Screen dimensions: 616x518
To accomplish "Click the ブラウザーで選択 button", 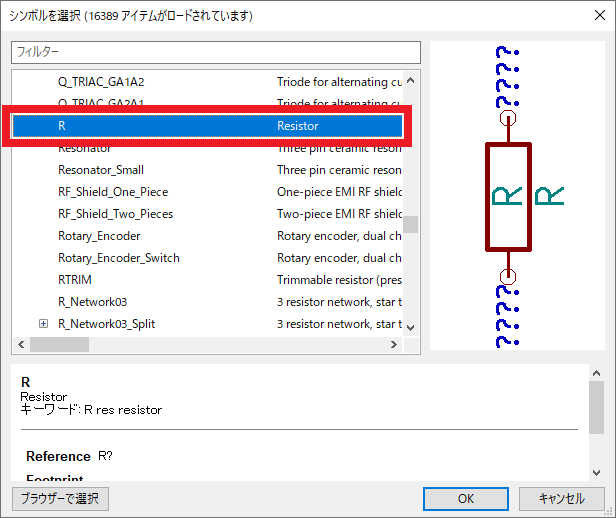I will [60, 498].
